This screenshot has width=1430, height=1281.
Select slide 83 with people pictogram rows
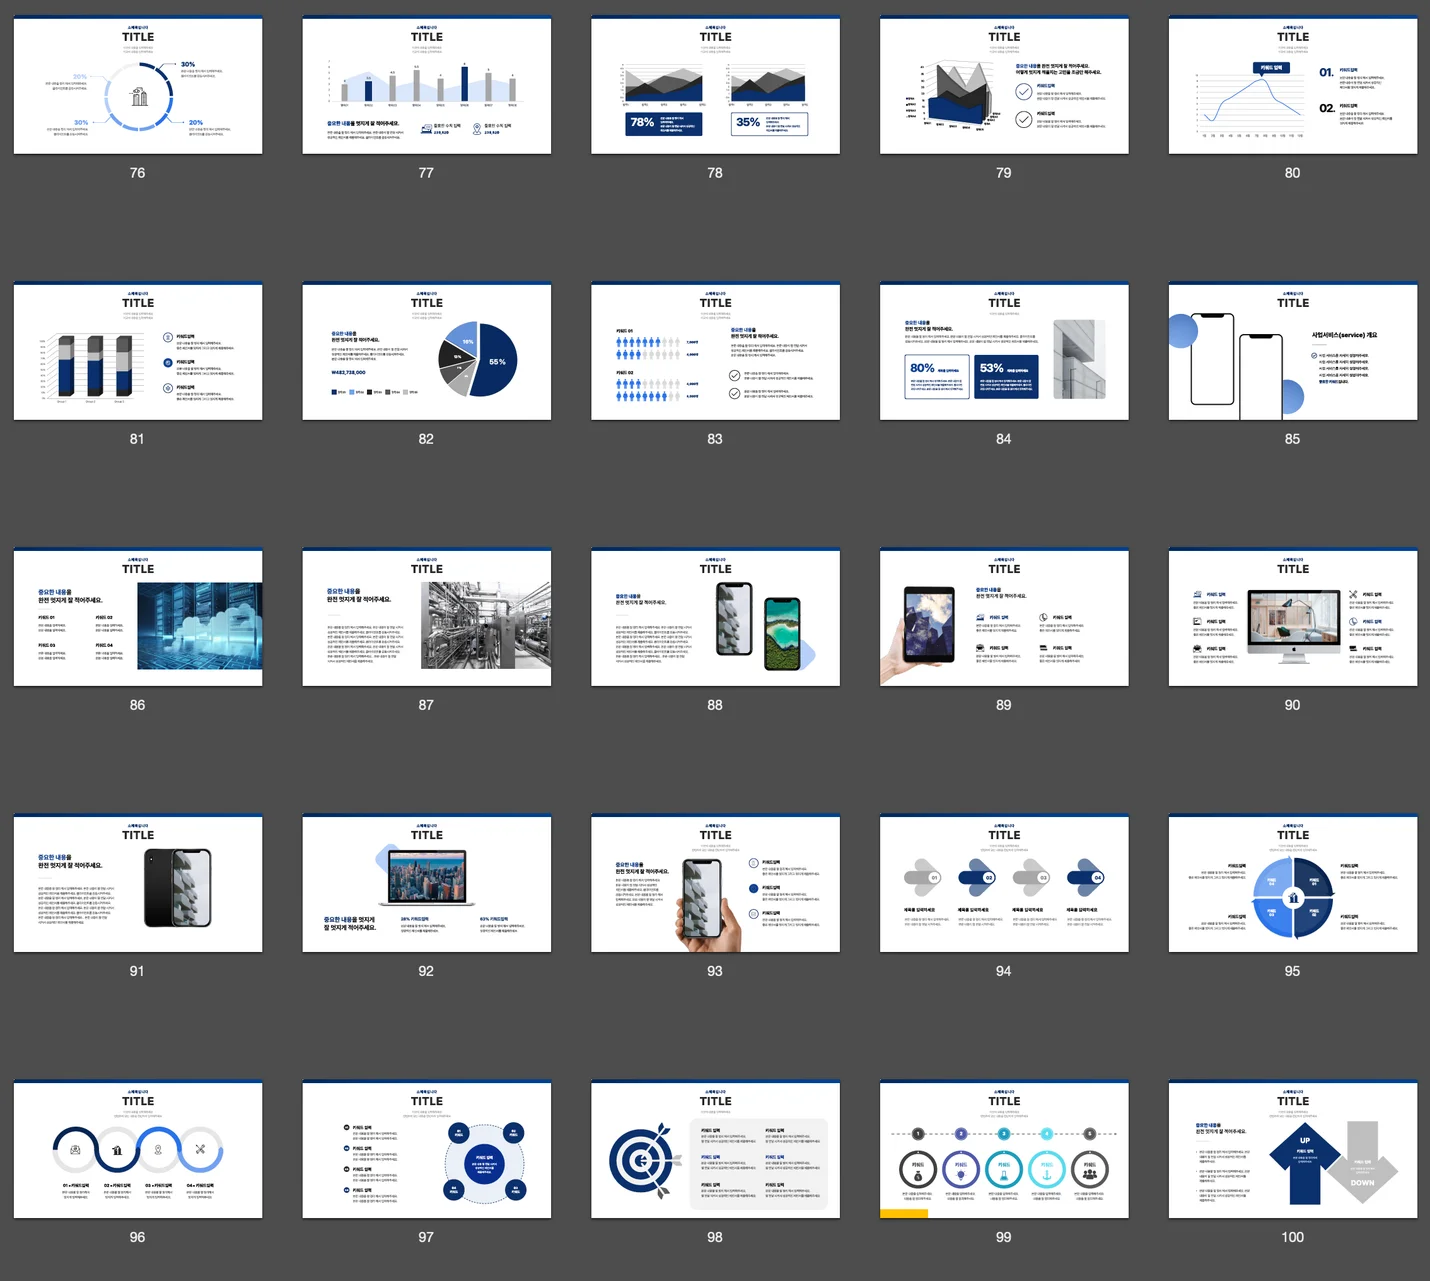tap(715, 352)
